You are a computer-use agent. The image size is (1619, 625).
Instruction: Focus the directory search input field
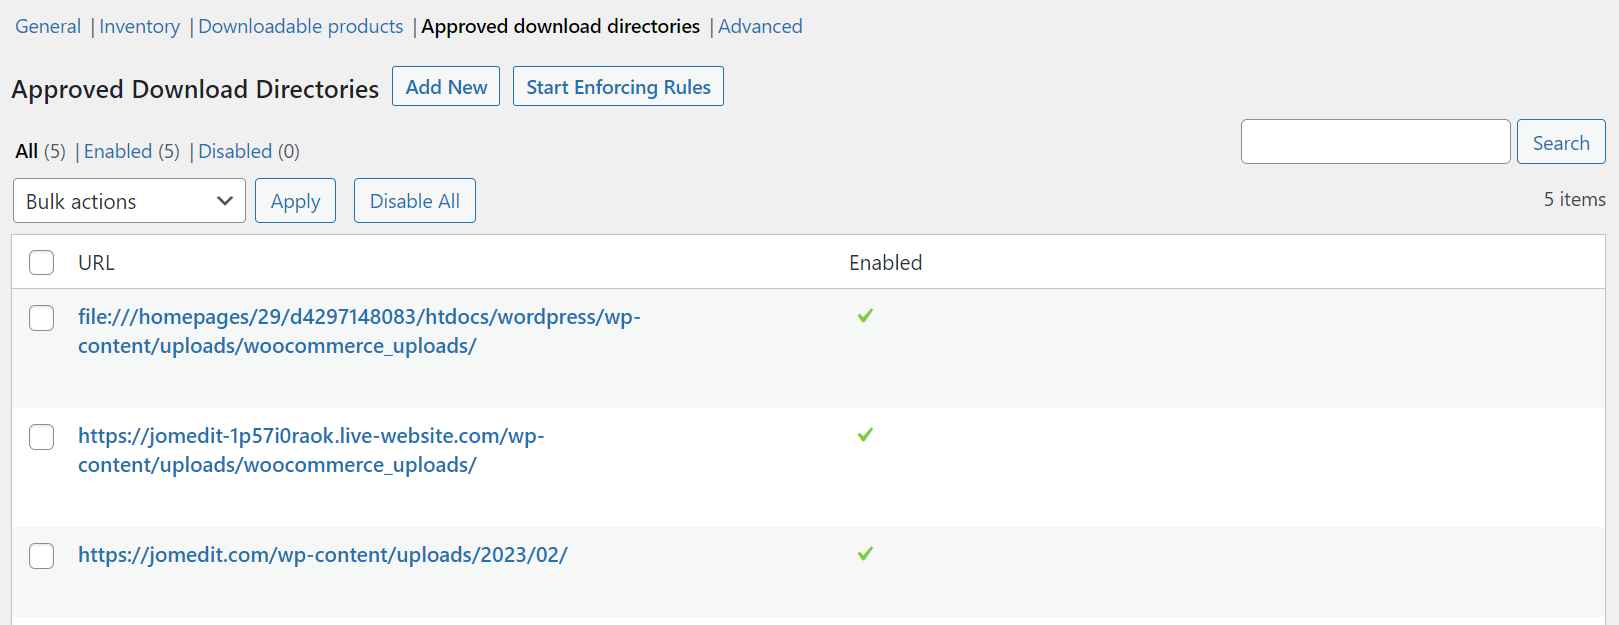[1376, 142]
